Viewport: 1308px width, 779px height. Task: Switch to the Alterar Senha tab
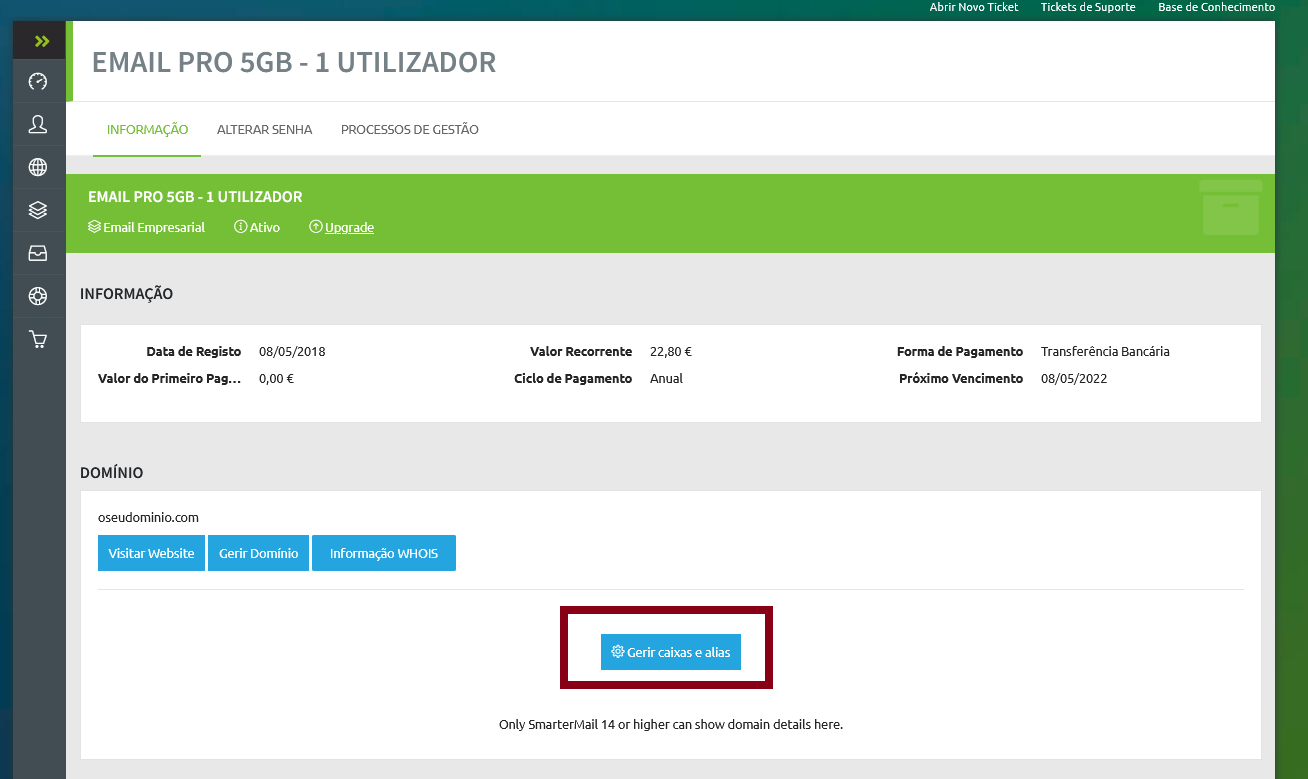coord(264,129)
